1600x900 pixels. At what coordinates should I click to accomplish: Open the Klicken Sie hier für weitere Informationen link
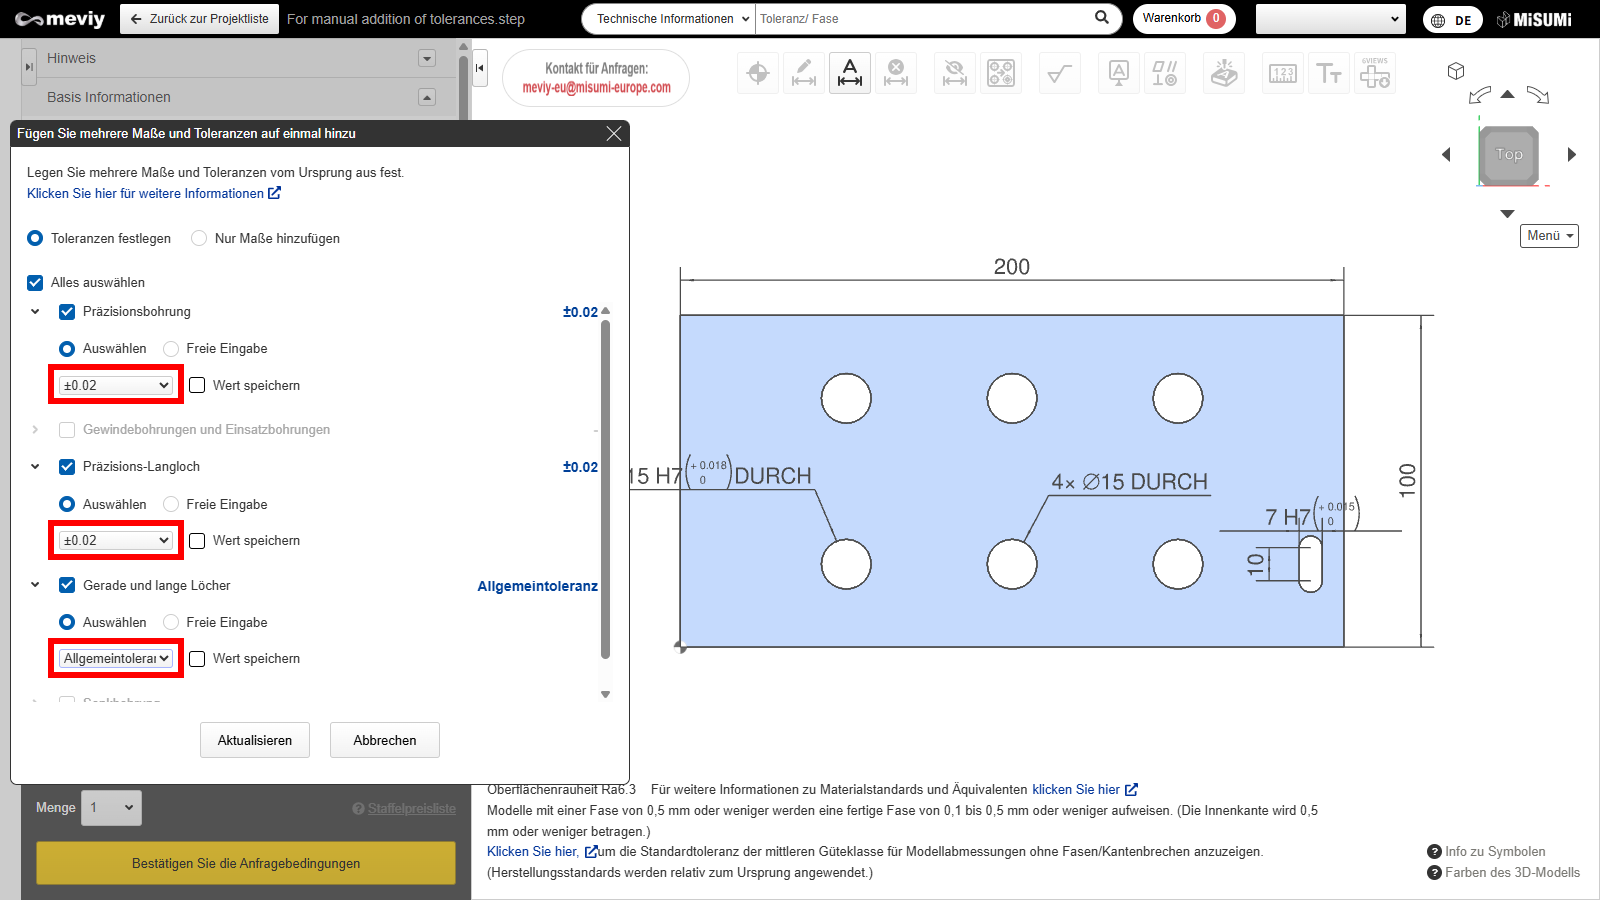pyautogui.click(x=153, y=194)
